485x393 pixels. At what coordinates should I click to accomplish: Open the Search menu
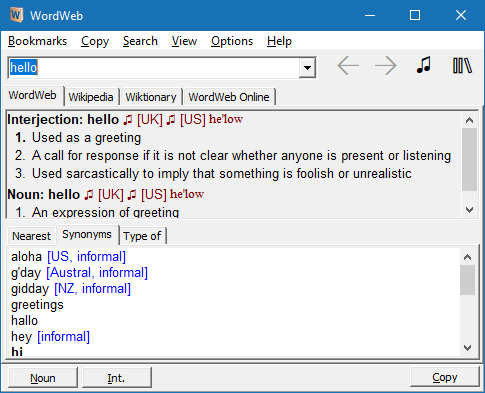coord(140,41)
